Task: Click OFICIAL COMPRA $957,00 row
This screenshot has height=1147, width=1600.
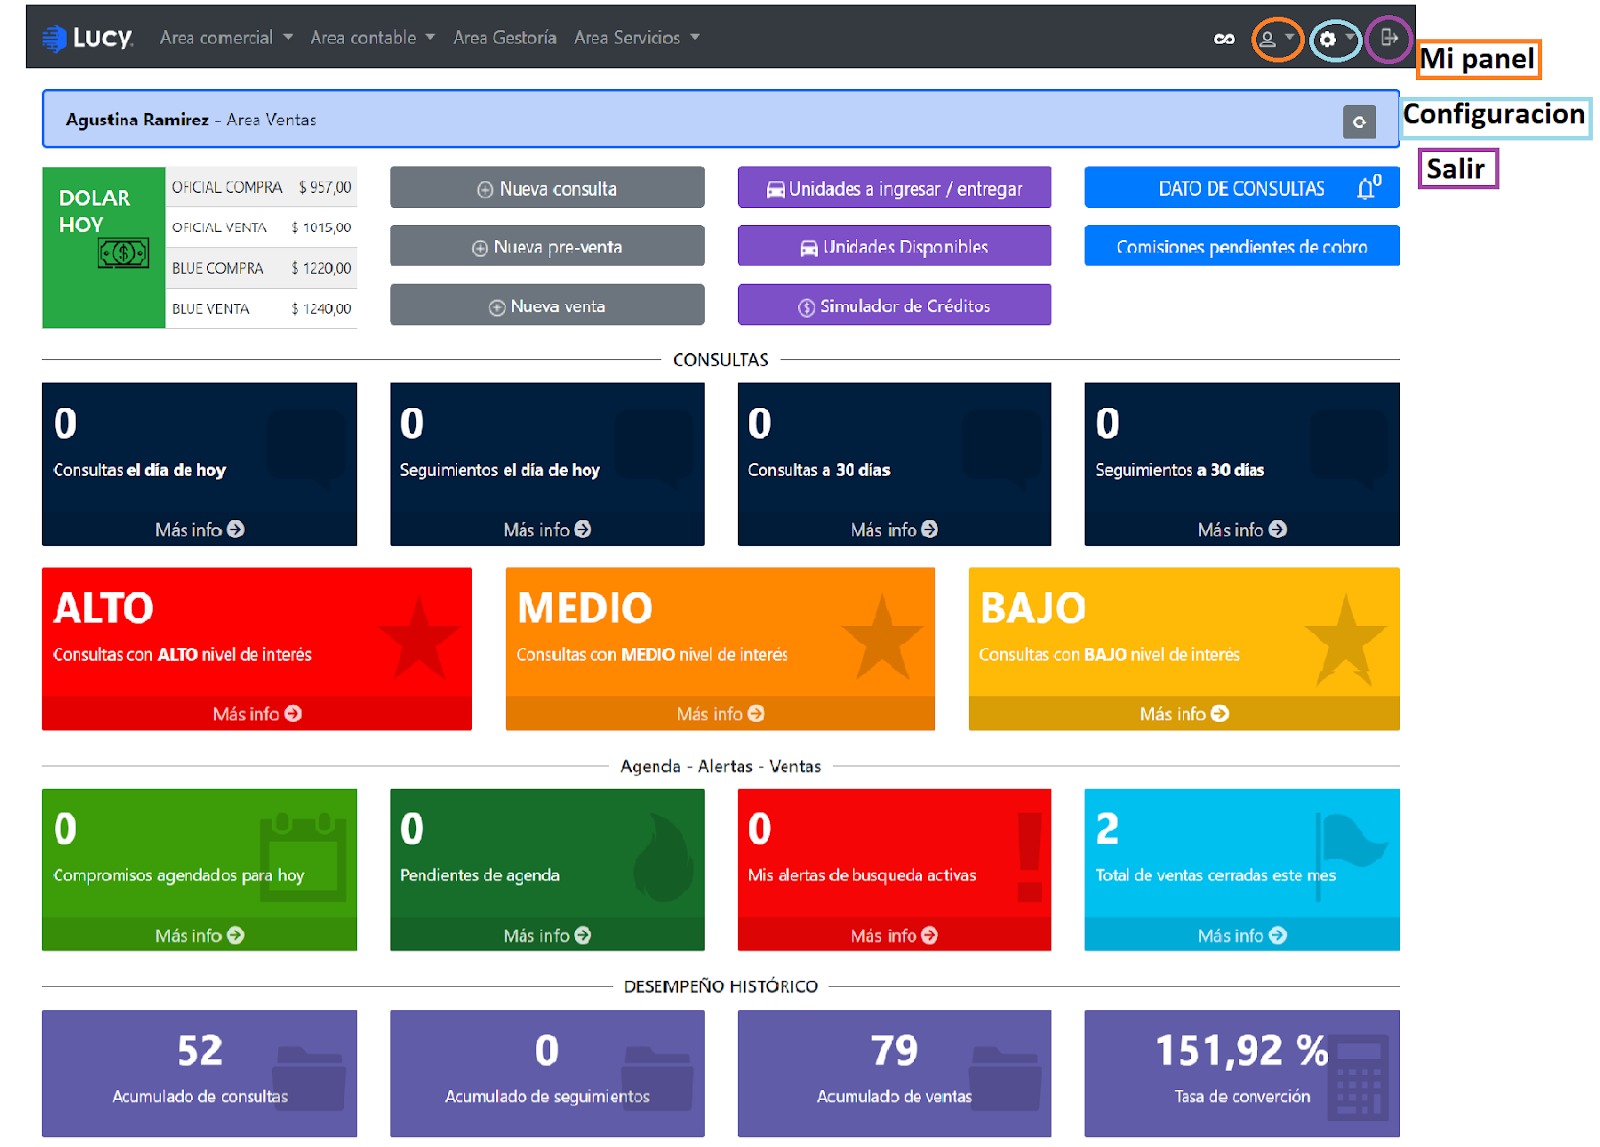Action: (x=261, y=187)
